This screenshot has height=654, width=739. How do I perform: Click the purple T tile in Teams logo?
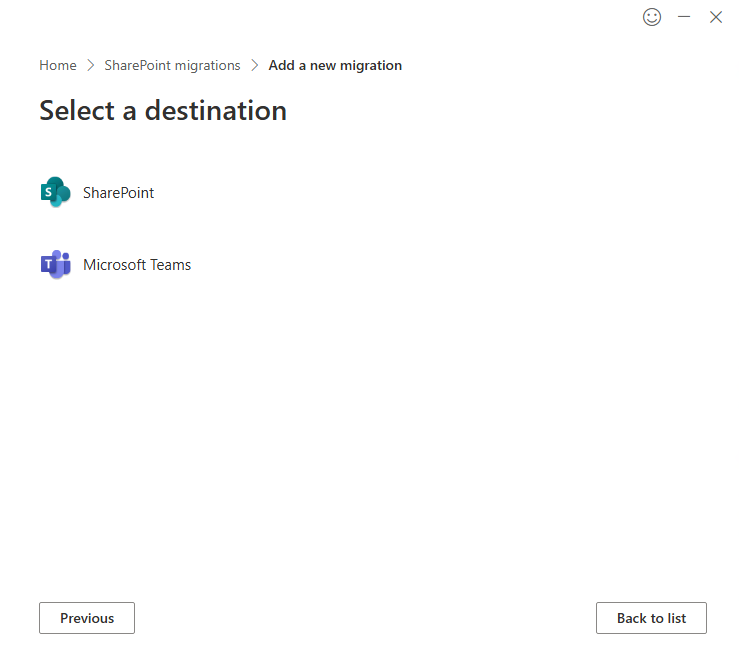pyautogui.click(x=48, y=265)
